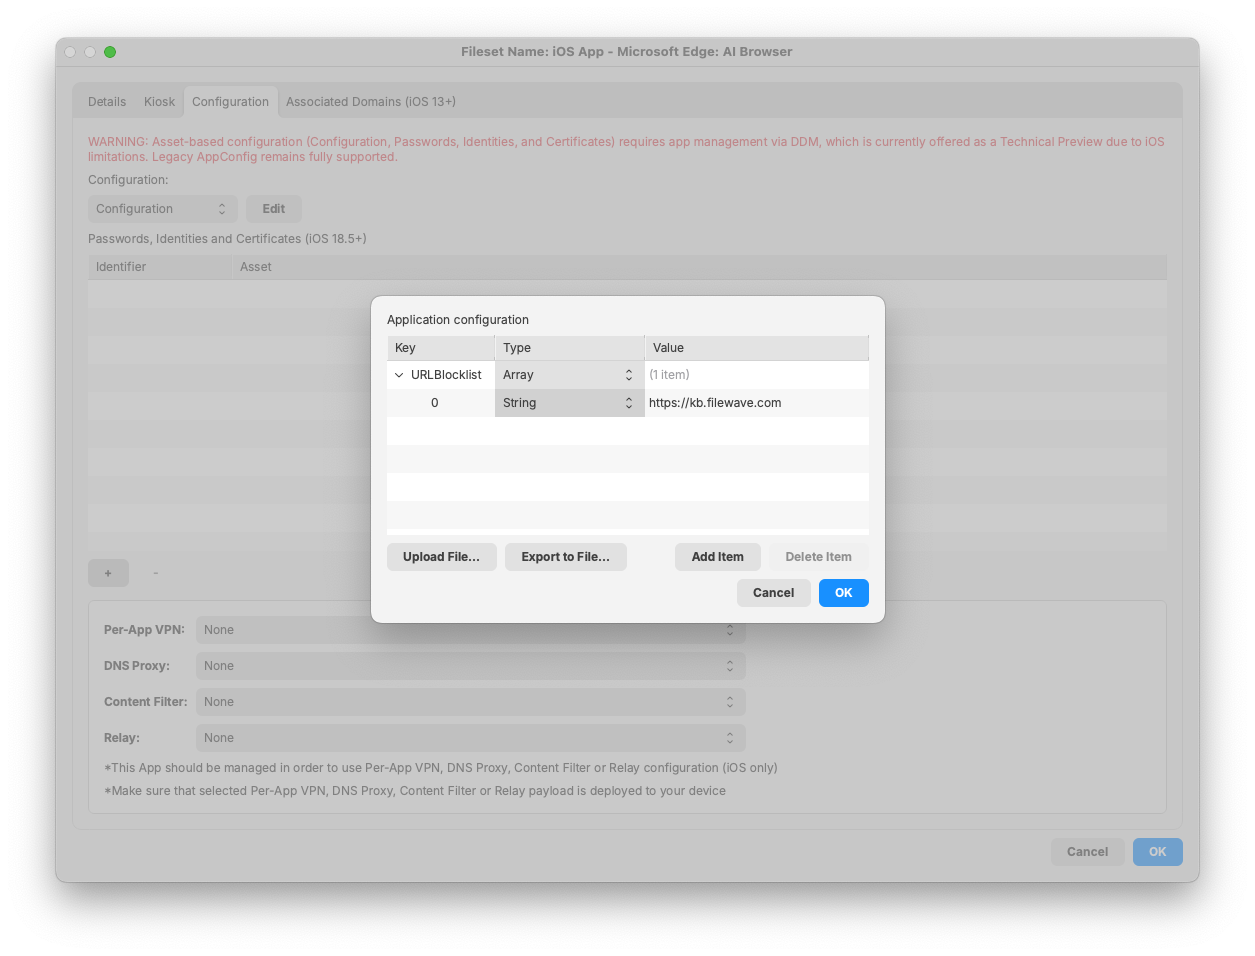1255x956 pixels.
Task: Click Upload File button
Action: click(x=441, y=557)
